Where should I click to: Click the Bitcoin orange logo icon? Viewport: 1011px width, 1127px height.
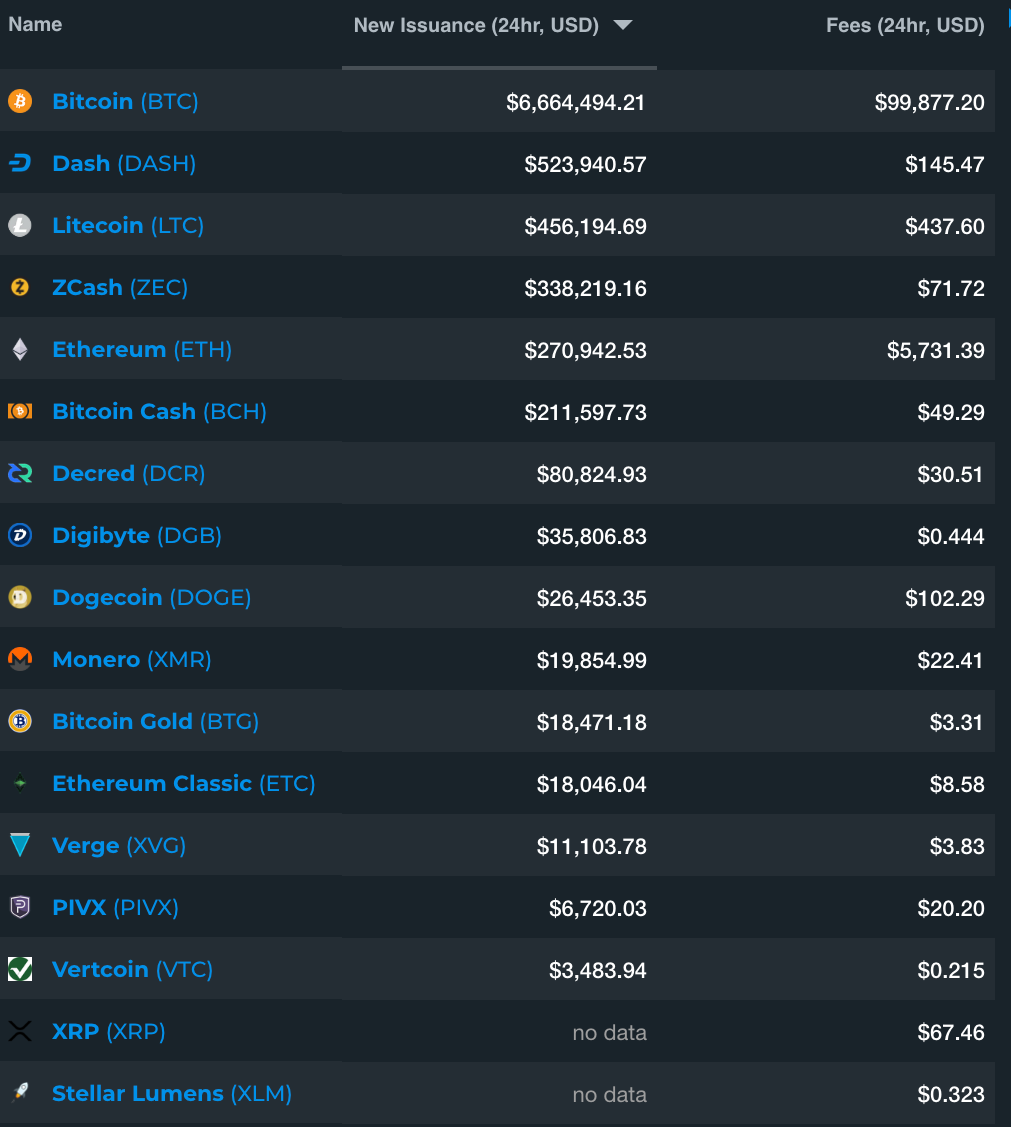pyautogui.click(x=20, y=101)
